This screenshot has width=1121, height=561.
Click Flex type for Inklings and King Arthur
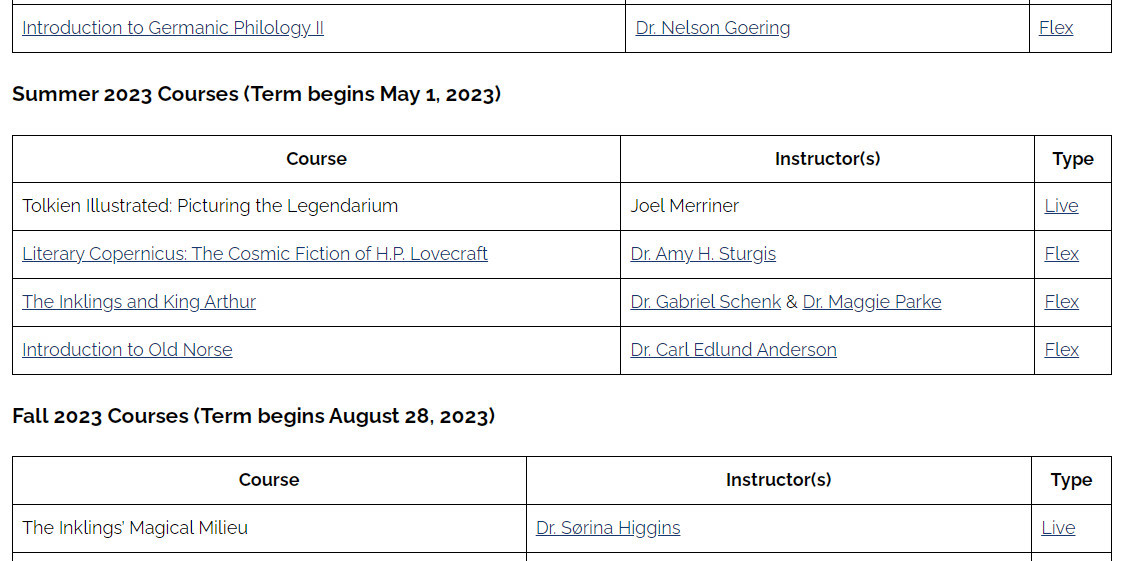point(1061,302)
